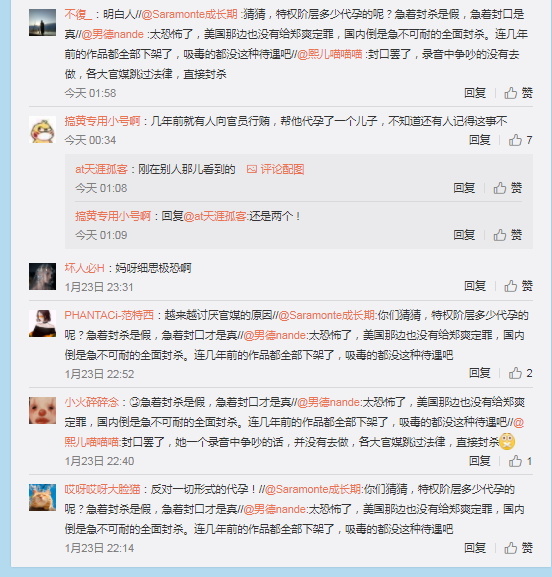The image size is (552, 577).
Task: Like 搞黄专用小号啊's comment with 7 likes
Action: (520, 140)
